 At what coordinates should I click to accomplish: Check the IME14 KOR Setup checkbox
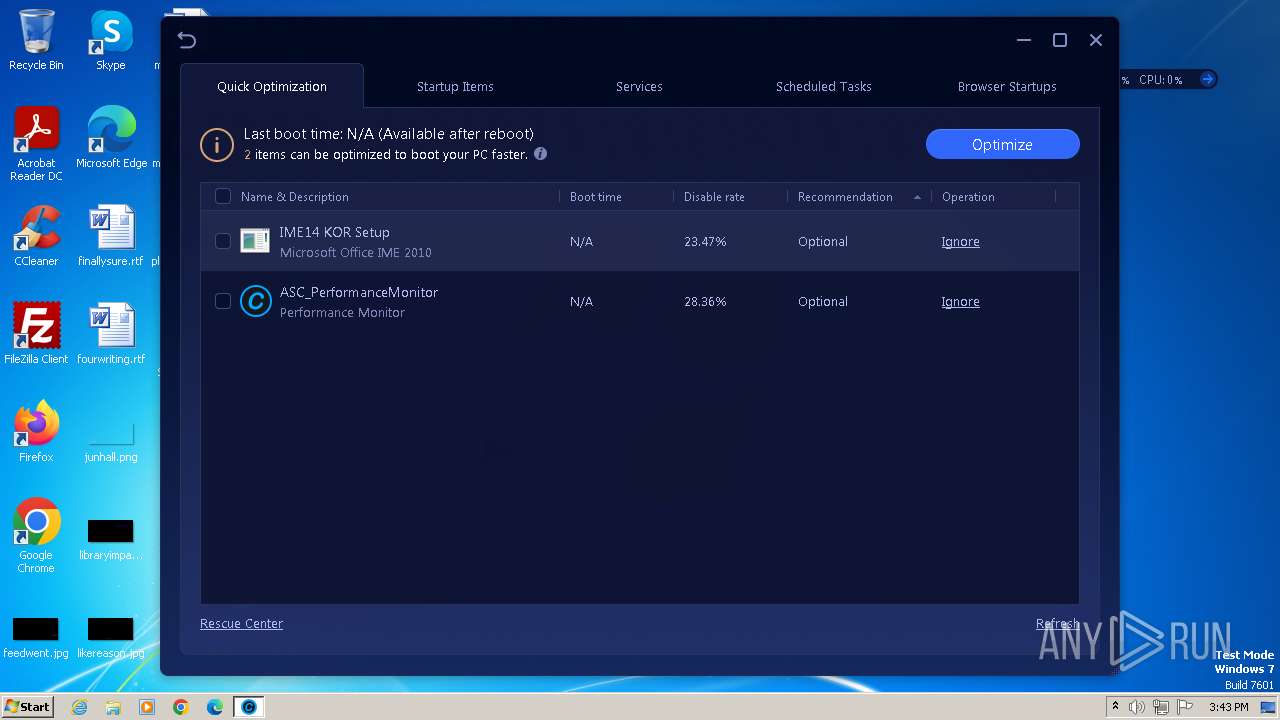(x=223, y=241)
